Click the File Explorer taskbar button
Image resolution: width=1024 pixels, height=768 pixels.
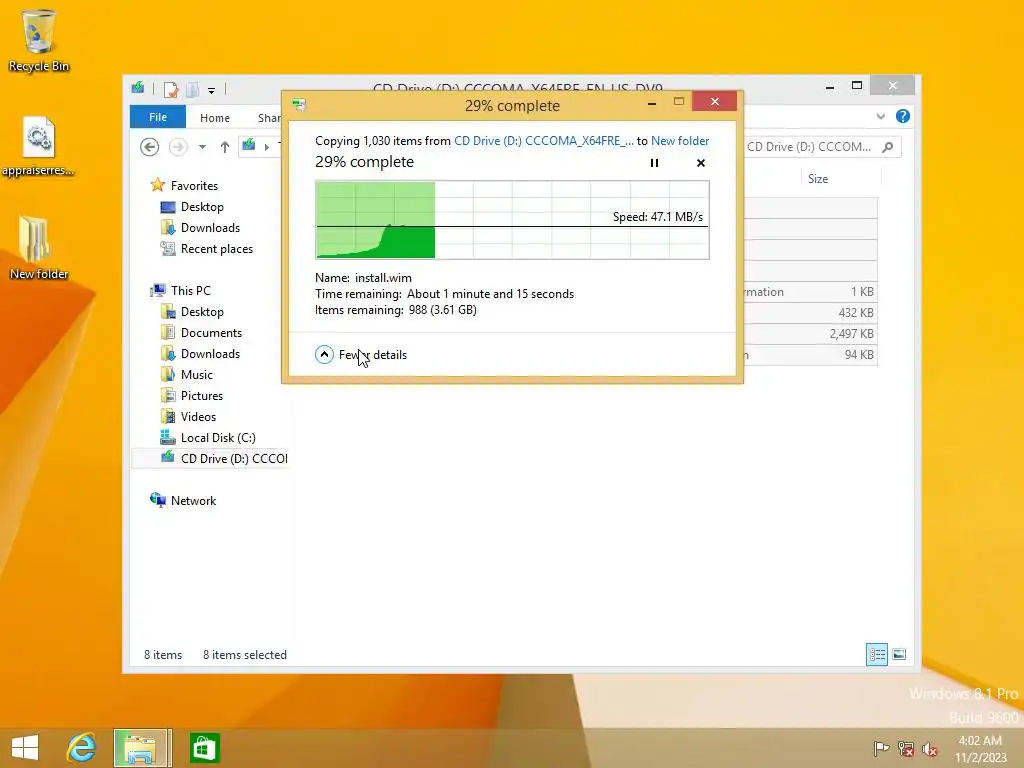[142, 748]
